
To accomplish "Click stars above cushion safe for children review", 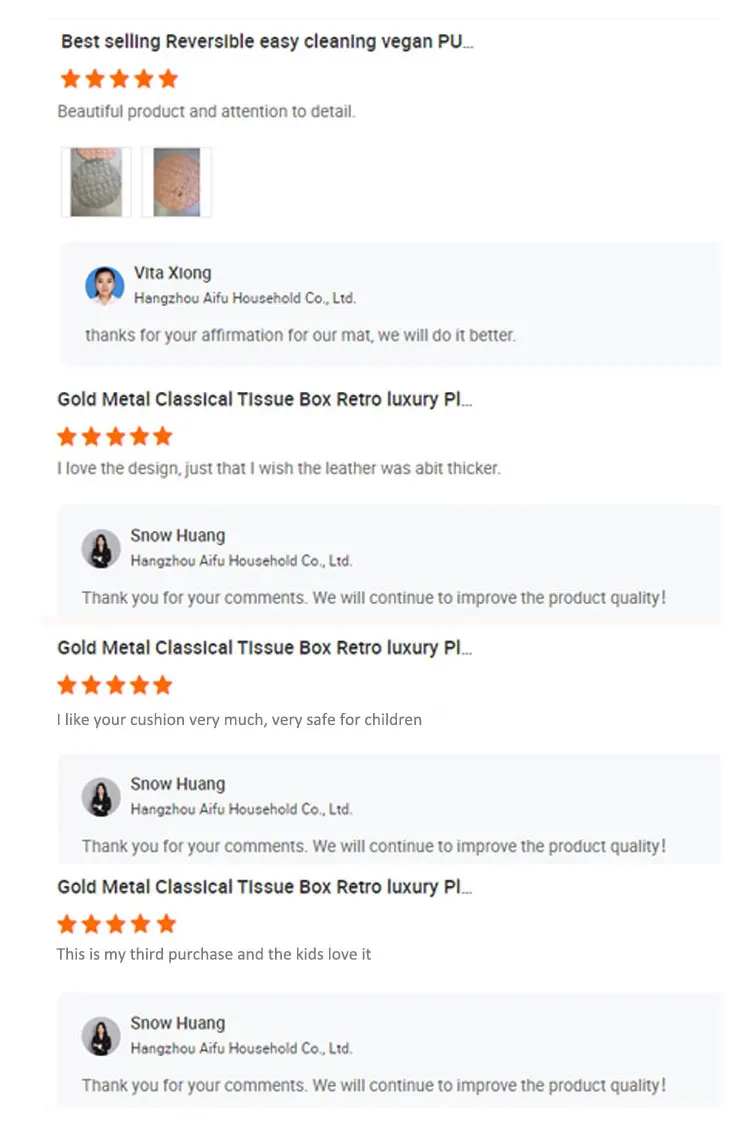I will (115, 685).
